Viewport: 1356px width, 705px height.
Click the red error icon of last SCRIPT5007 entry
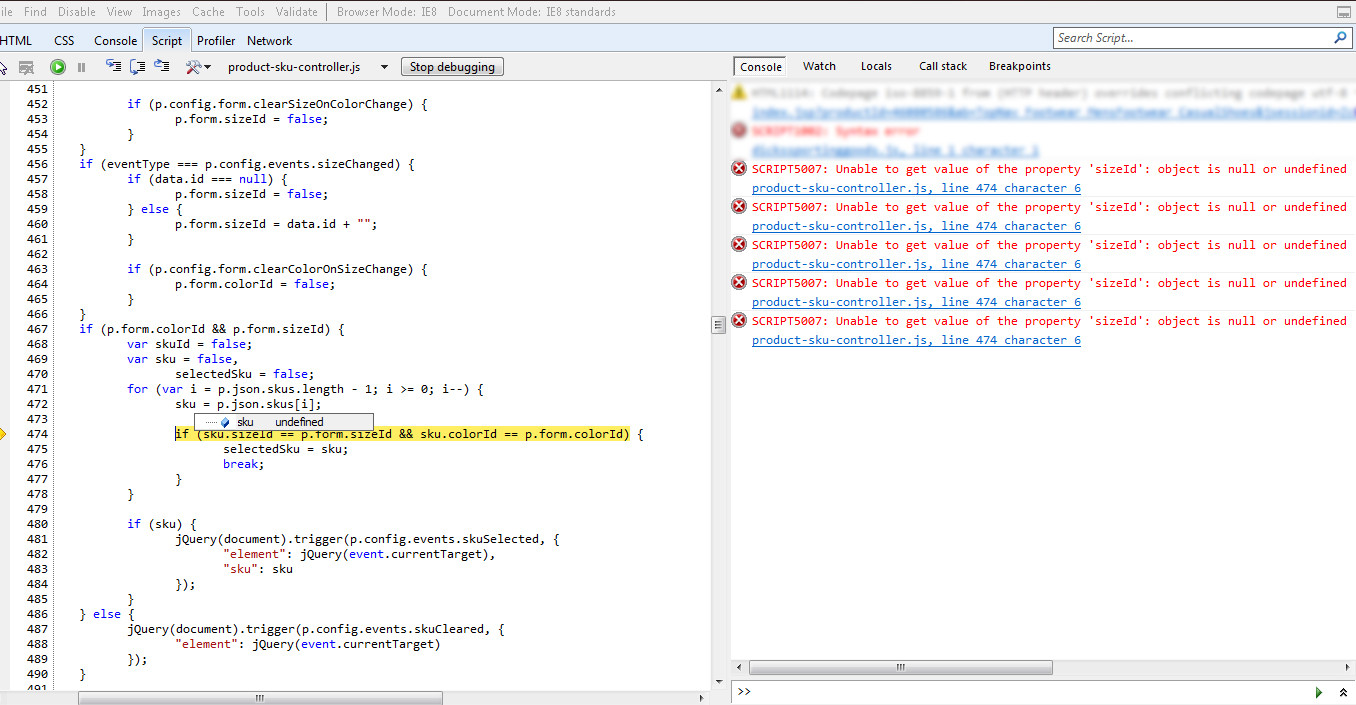pyautogui.click(x=739, y=320)
